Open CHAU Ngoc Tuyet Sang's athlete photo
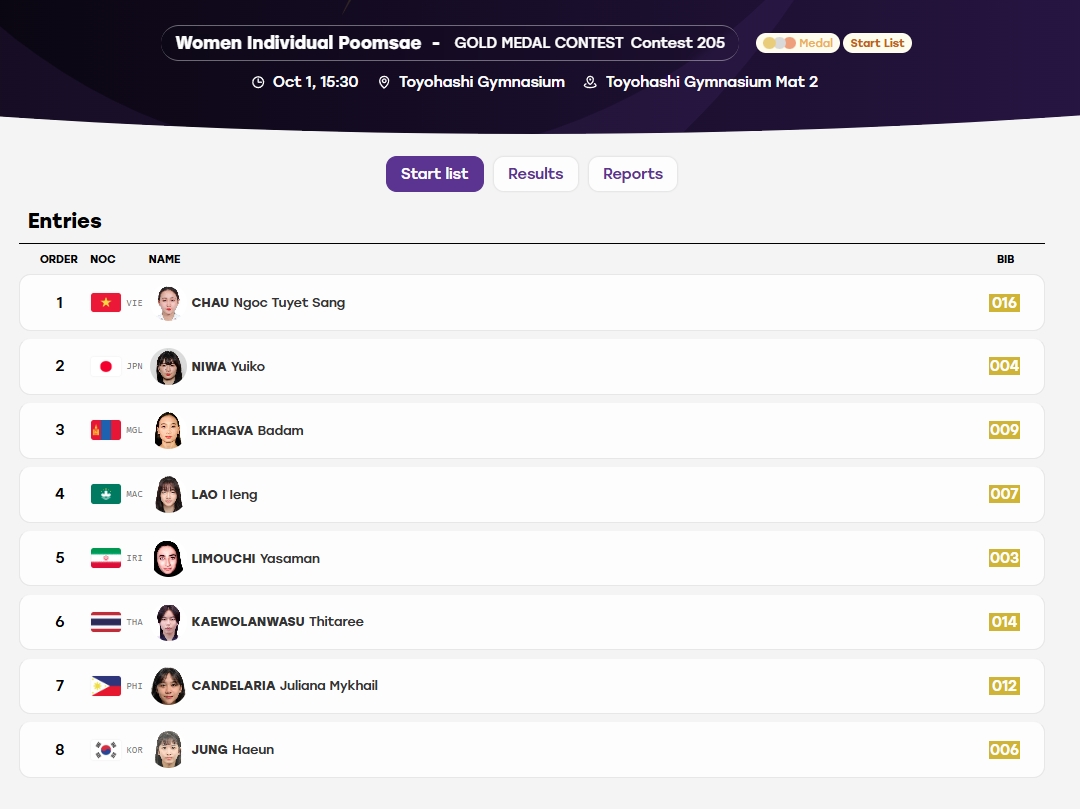This screenshot has width=1080, height=809. [168, 303]
